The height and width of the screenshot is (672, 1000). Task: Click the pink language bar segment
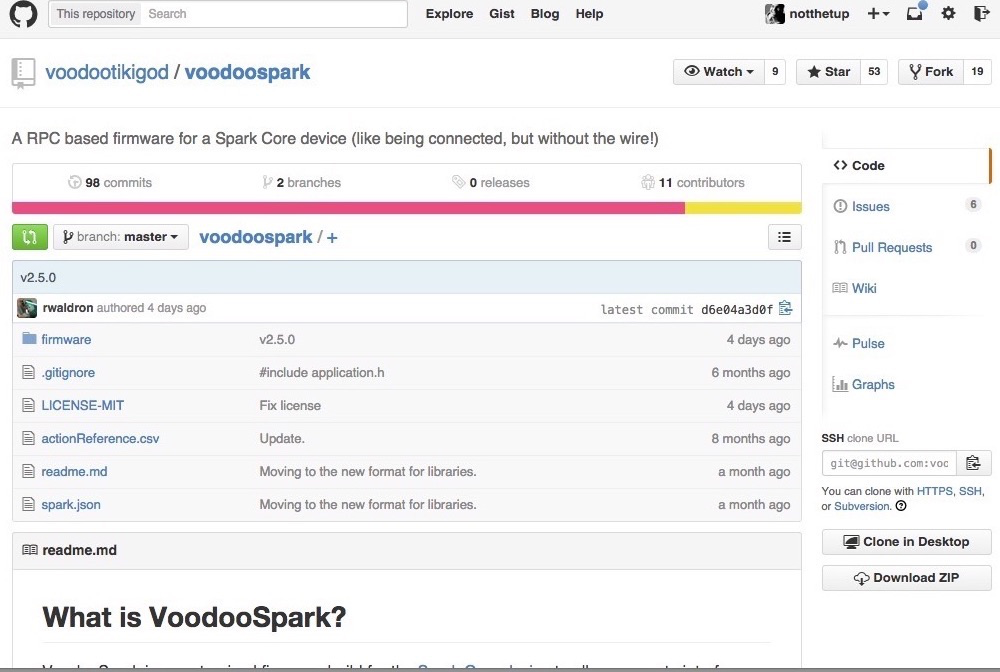348,208
